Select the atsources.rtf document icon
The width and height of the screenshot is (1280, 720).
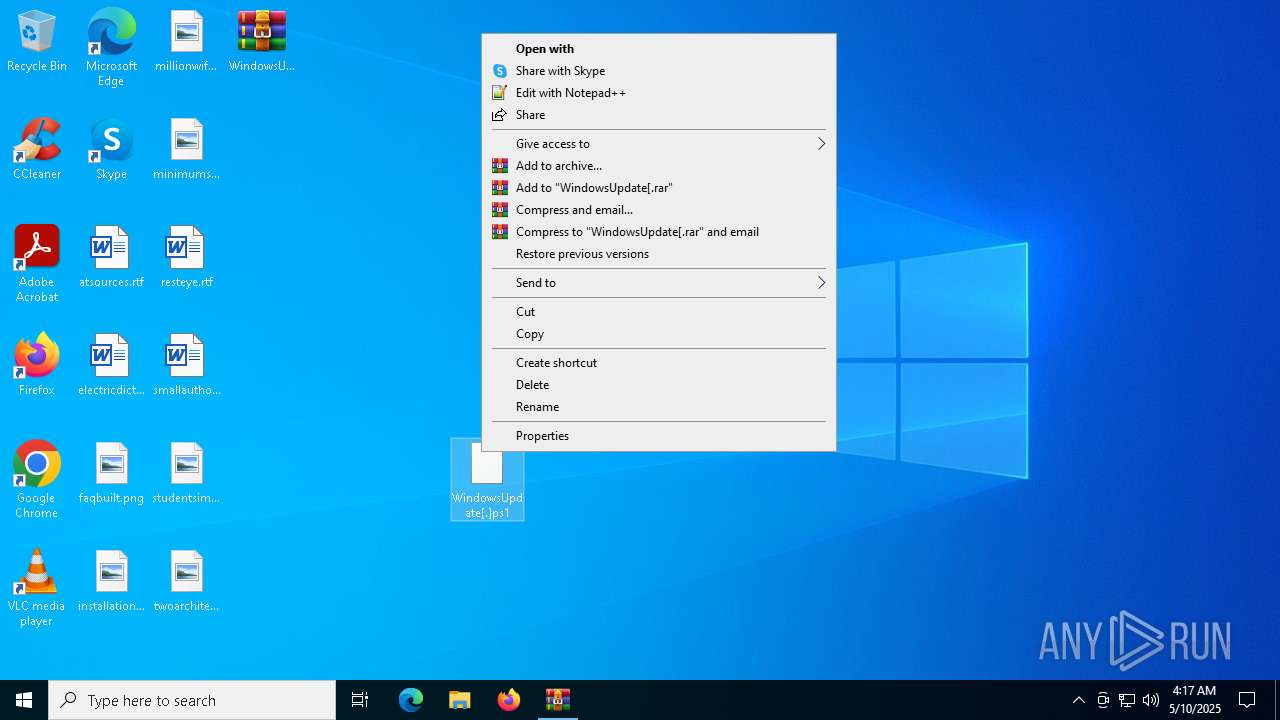click(x=111, y=258)
